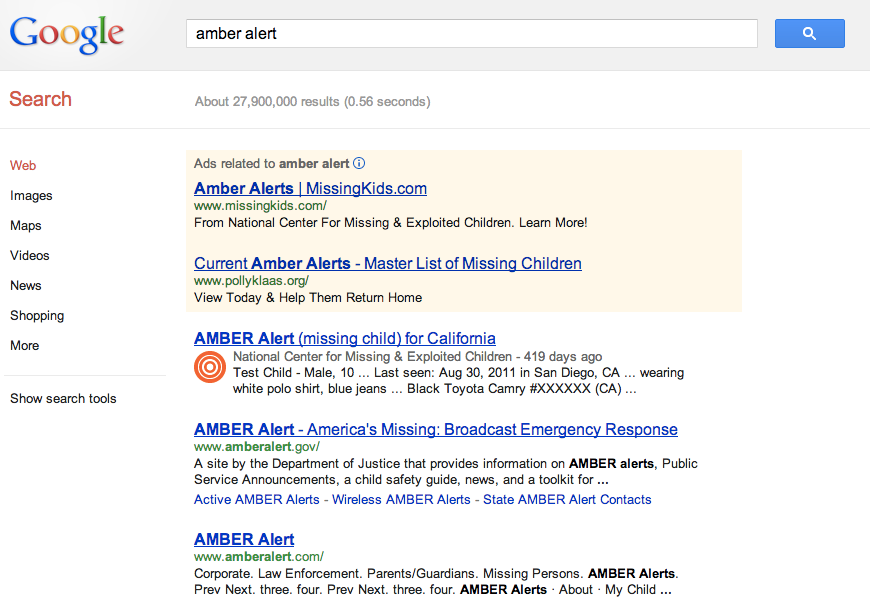Expand the More search categories
This screenshot has width=870, height=605.
(24, 345)
